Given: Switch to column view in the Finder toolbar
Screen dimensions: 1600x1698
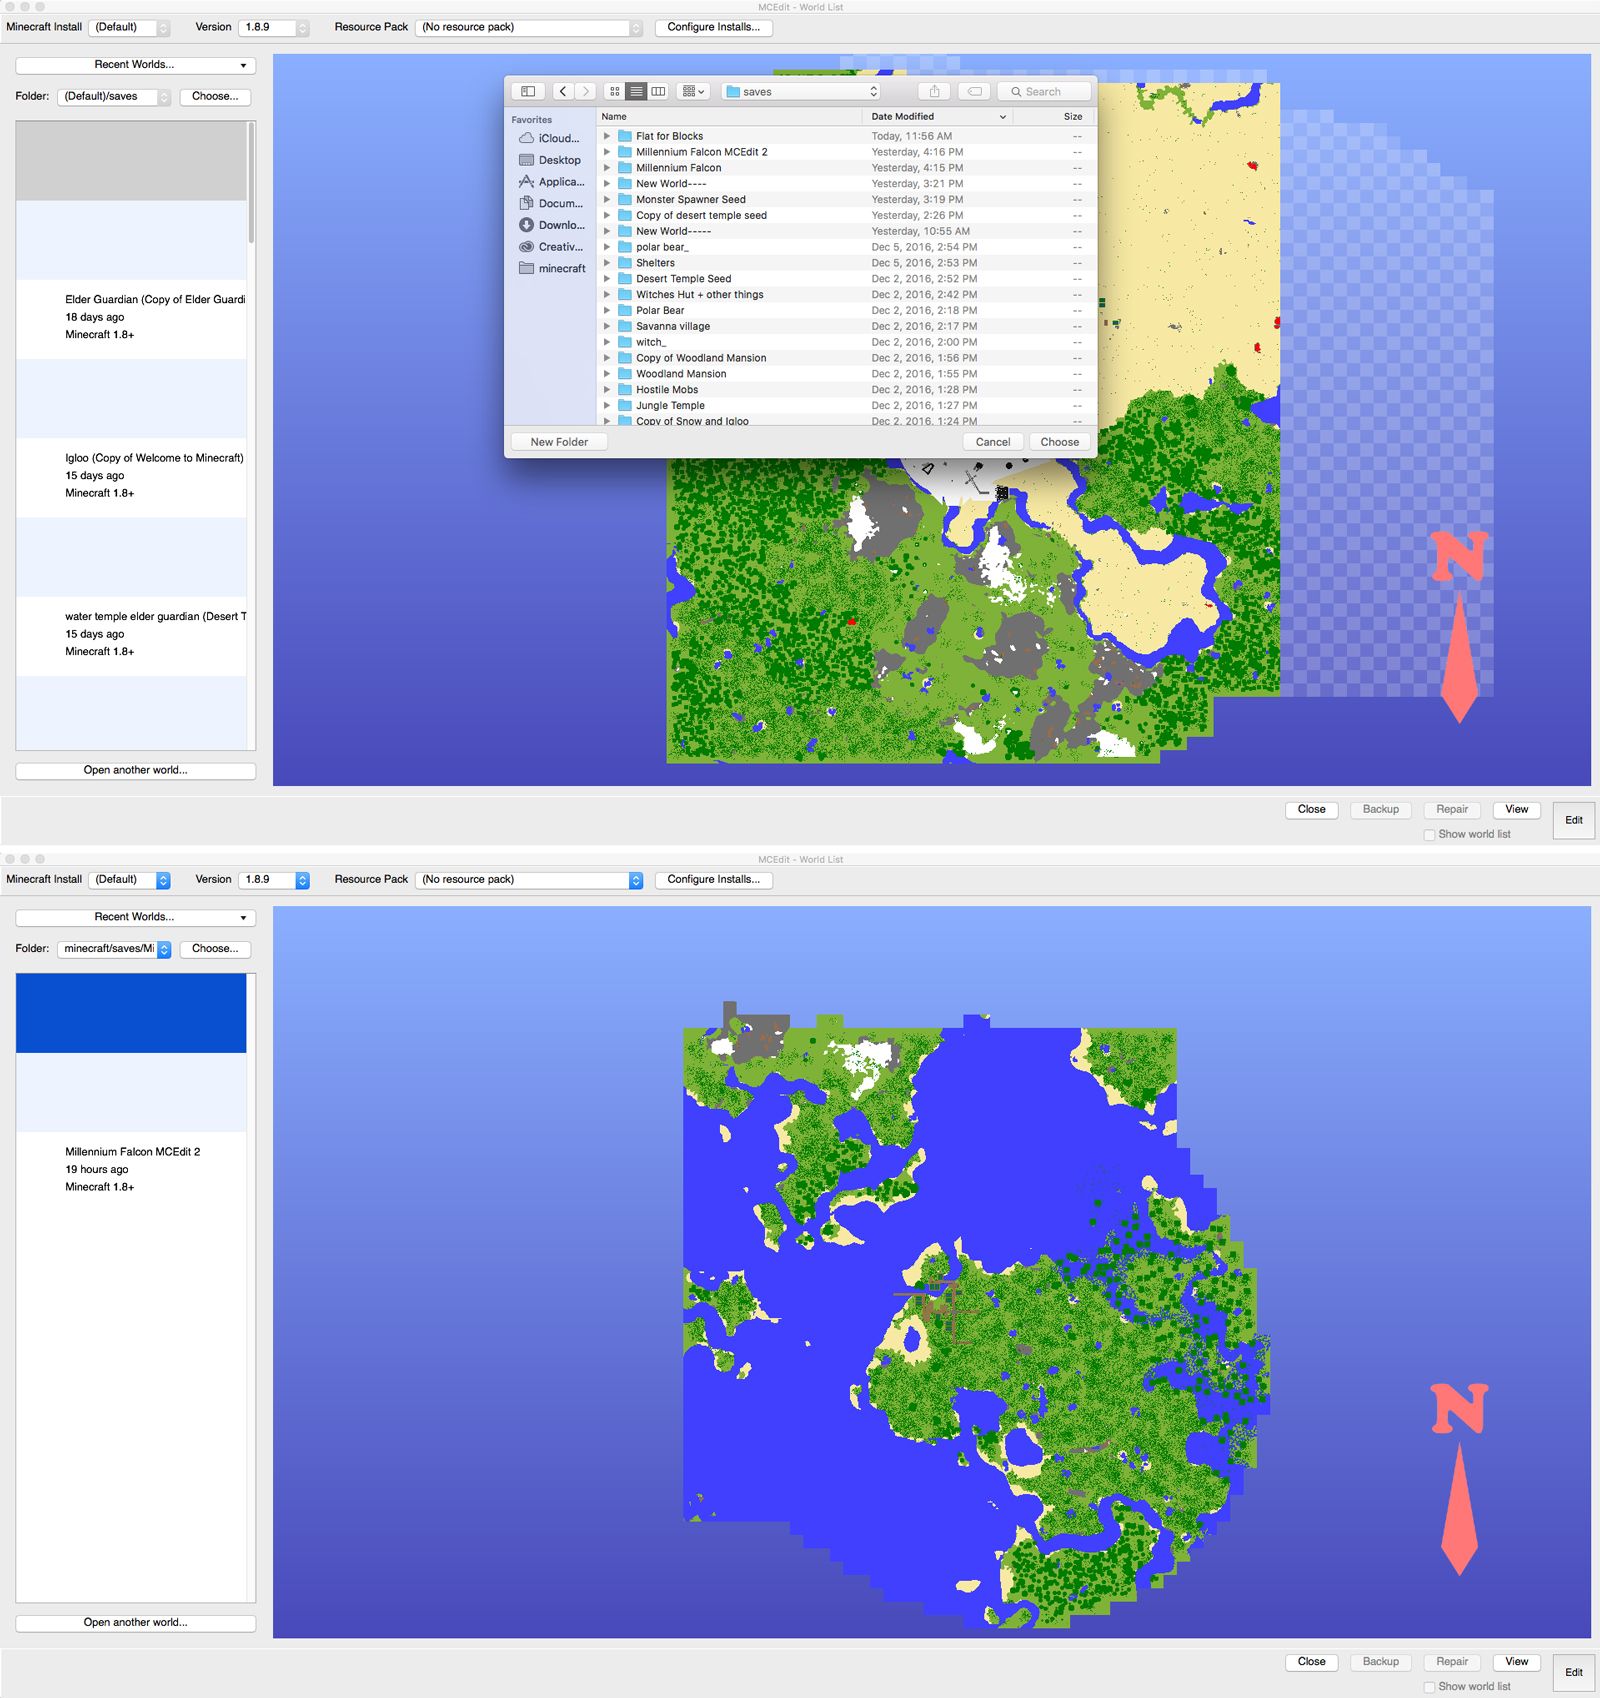Looking at the screenshot, I should (x=657, y=91).
